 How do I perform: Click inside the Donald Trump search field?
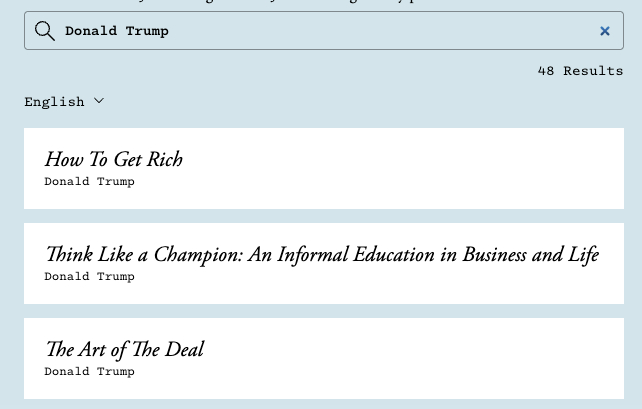click(x=324, y=31)
